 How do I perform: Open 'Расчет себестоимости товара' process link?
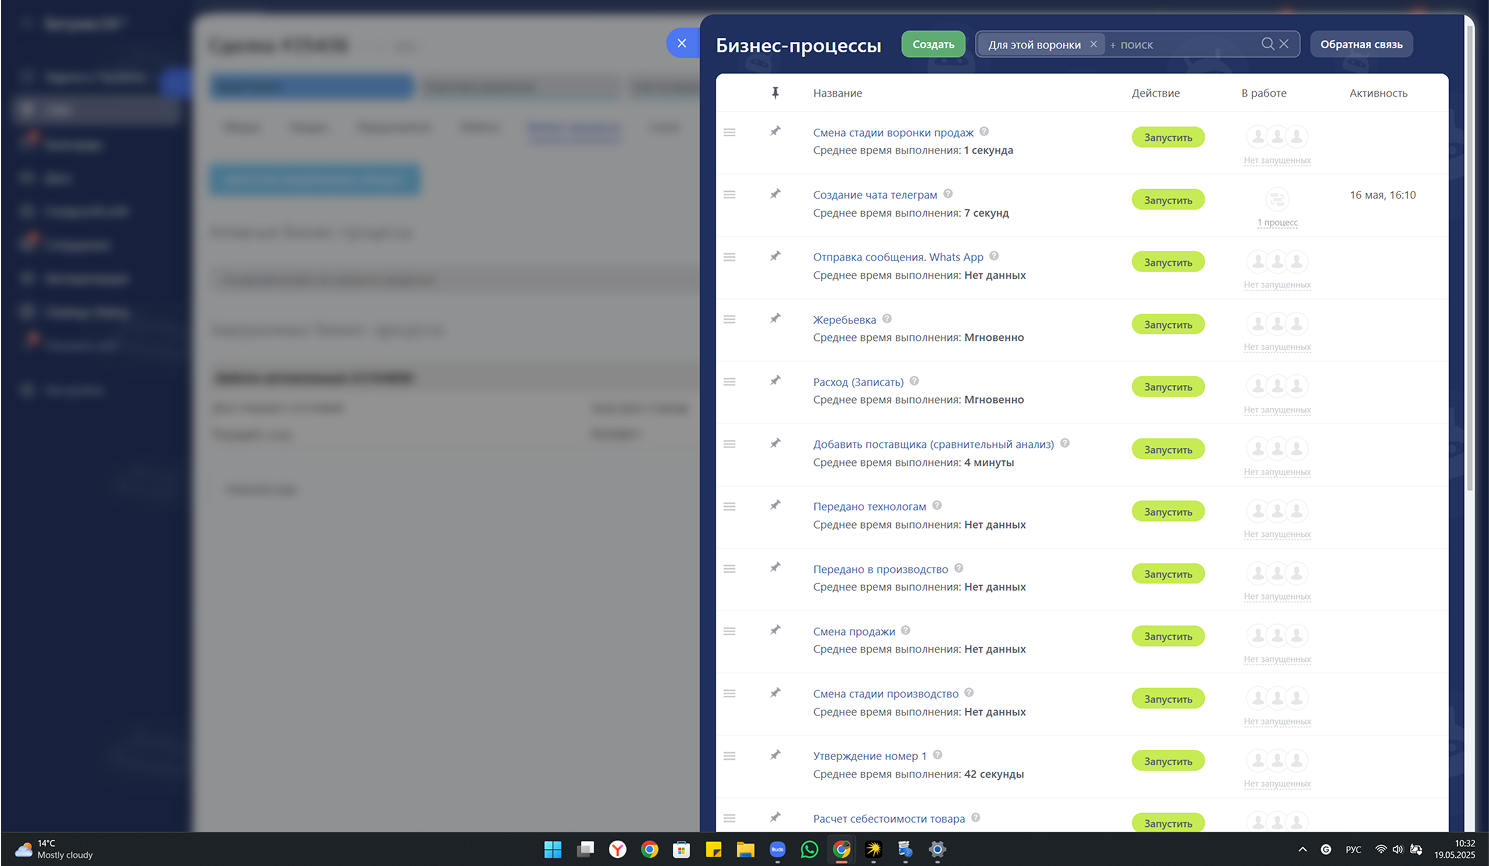click(x=889, y=819)
